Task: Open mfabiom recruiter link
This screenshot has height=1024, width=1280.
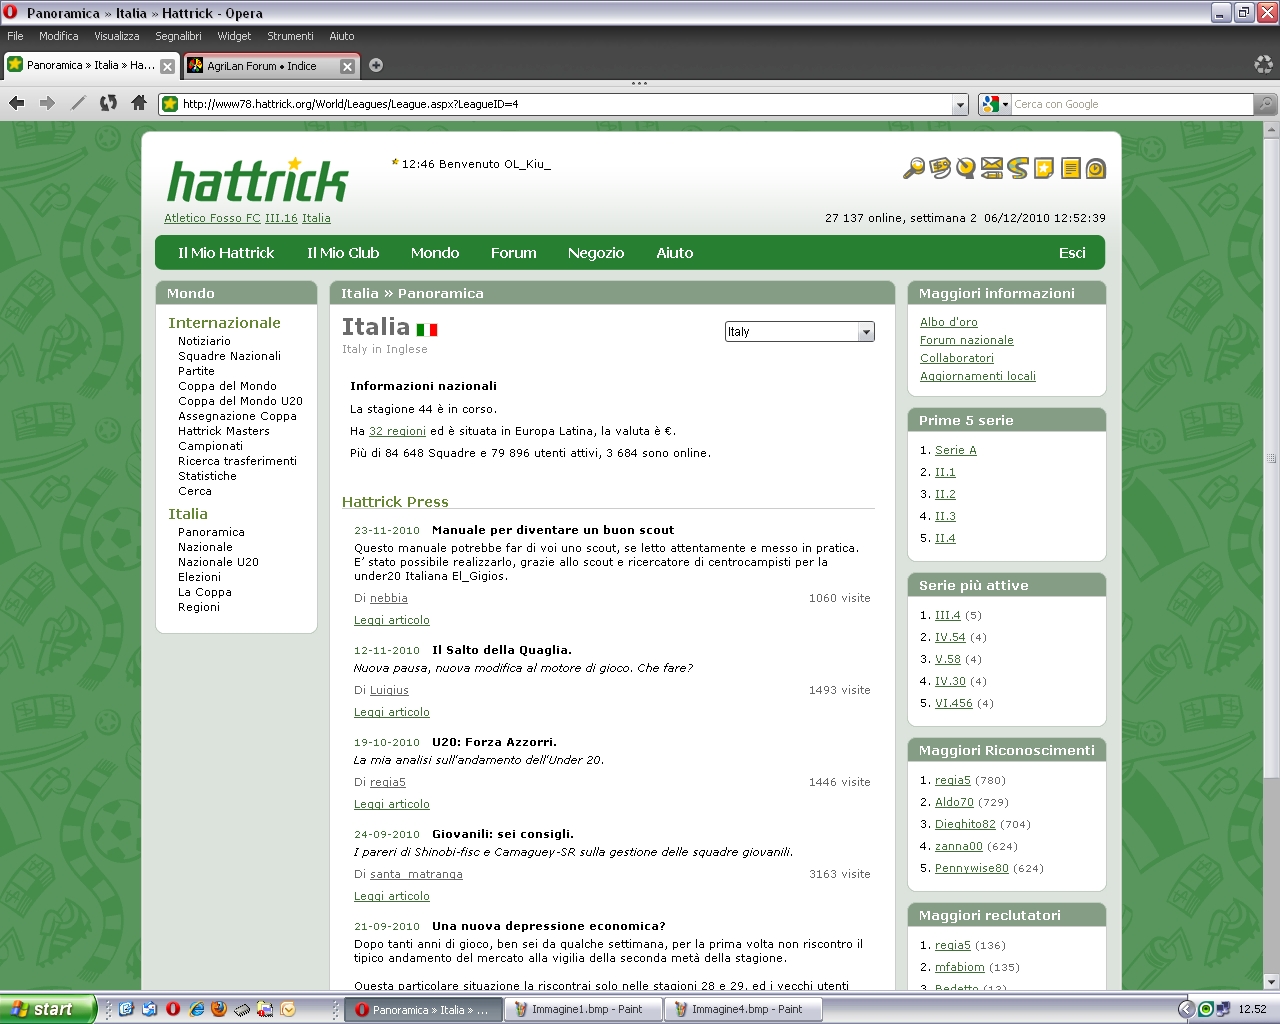Action: [960, 967]
